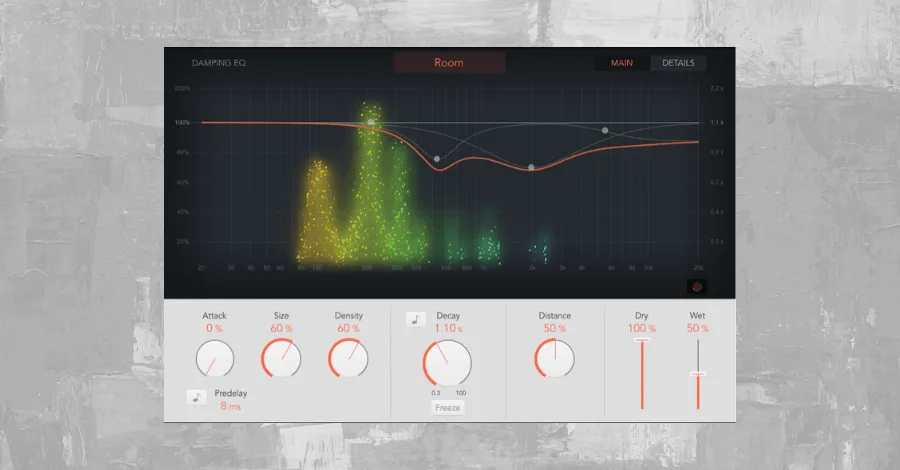The height and width of the screenshot is (470, 900).
Task: Click the Predelay value 8 ms
Action: 231,406
